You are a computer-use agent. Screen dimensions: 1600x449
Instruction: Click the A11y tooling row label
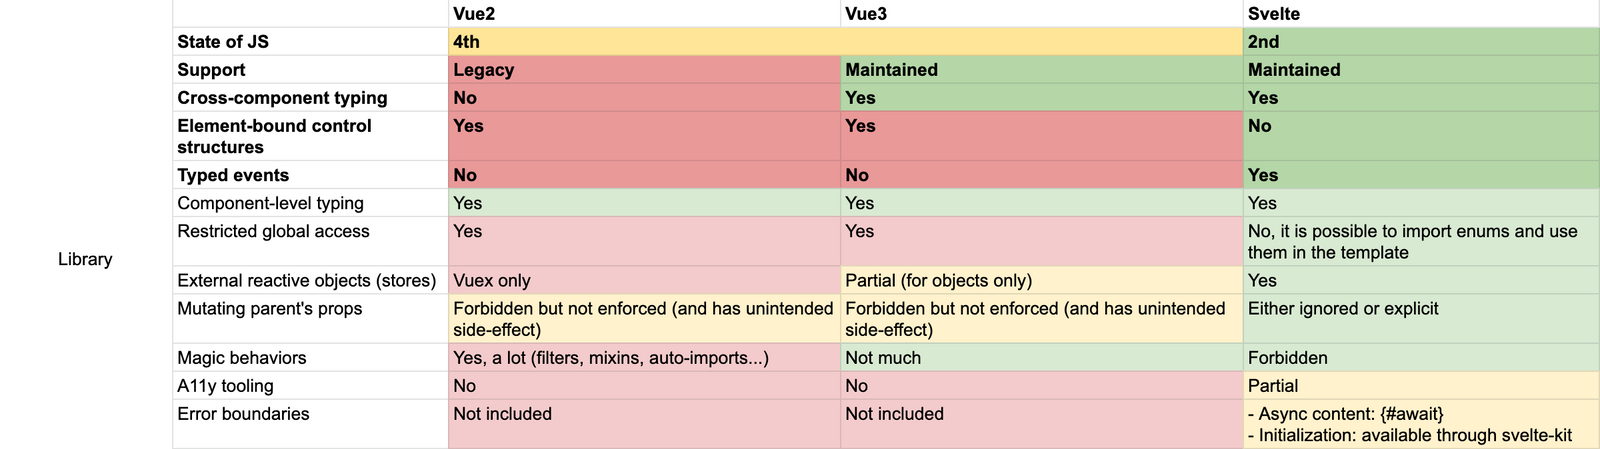point(310,386)
